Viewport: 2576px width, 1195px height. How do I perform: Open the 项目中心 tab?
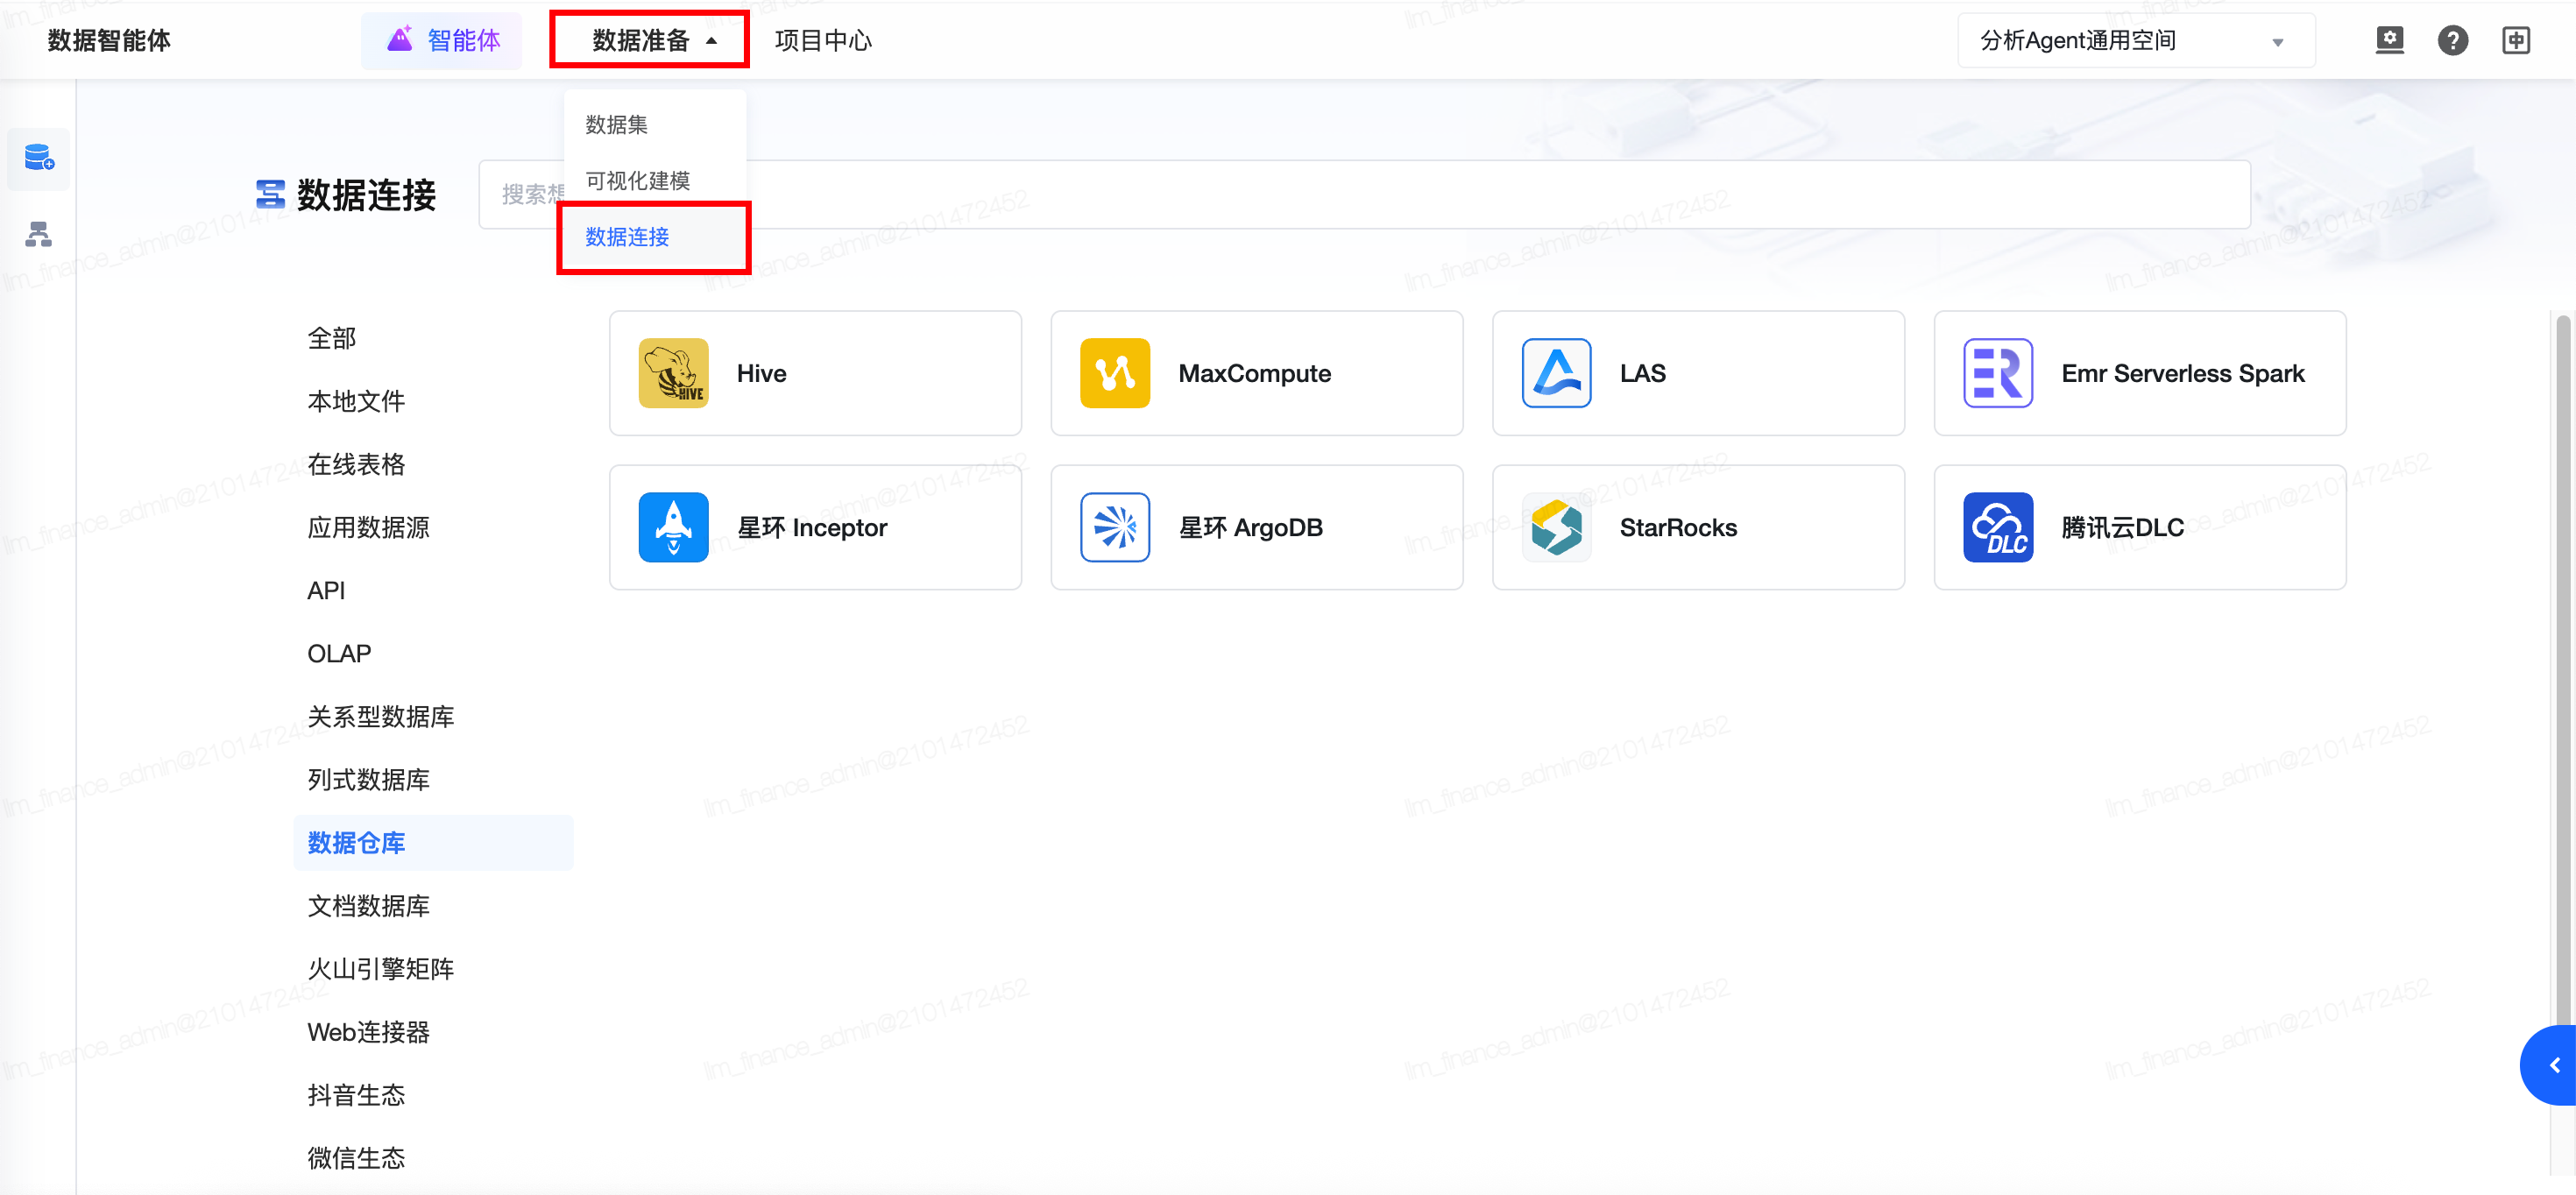coord(823,41)
